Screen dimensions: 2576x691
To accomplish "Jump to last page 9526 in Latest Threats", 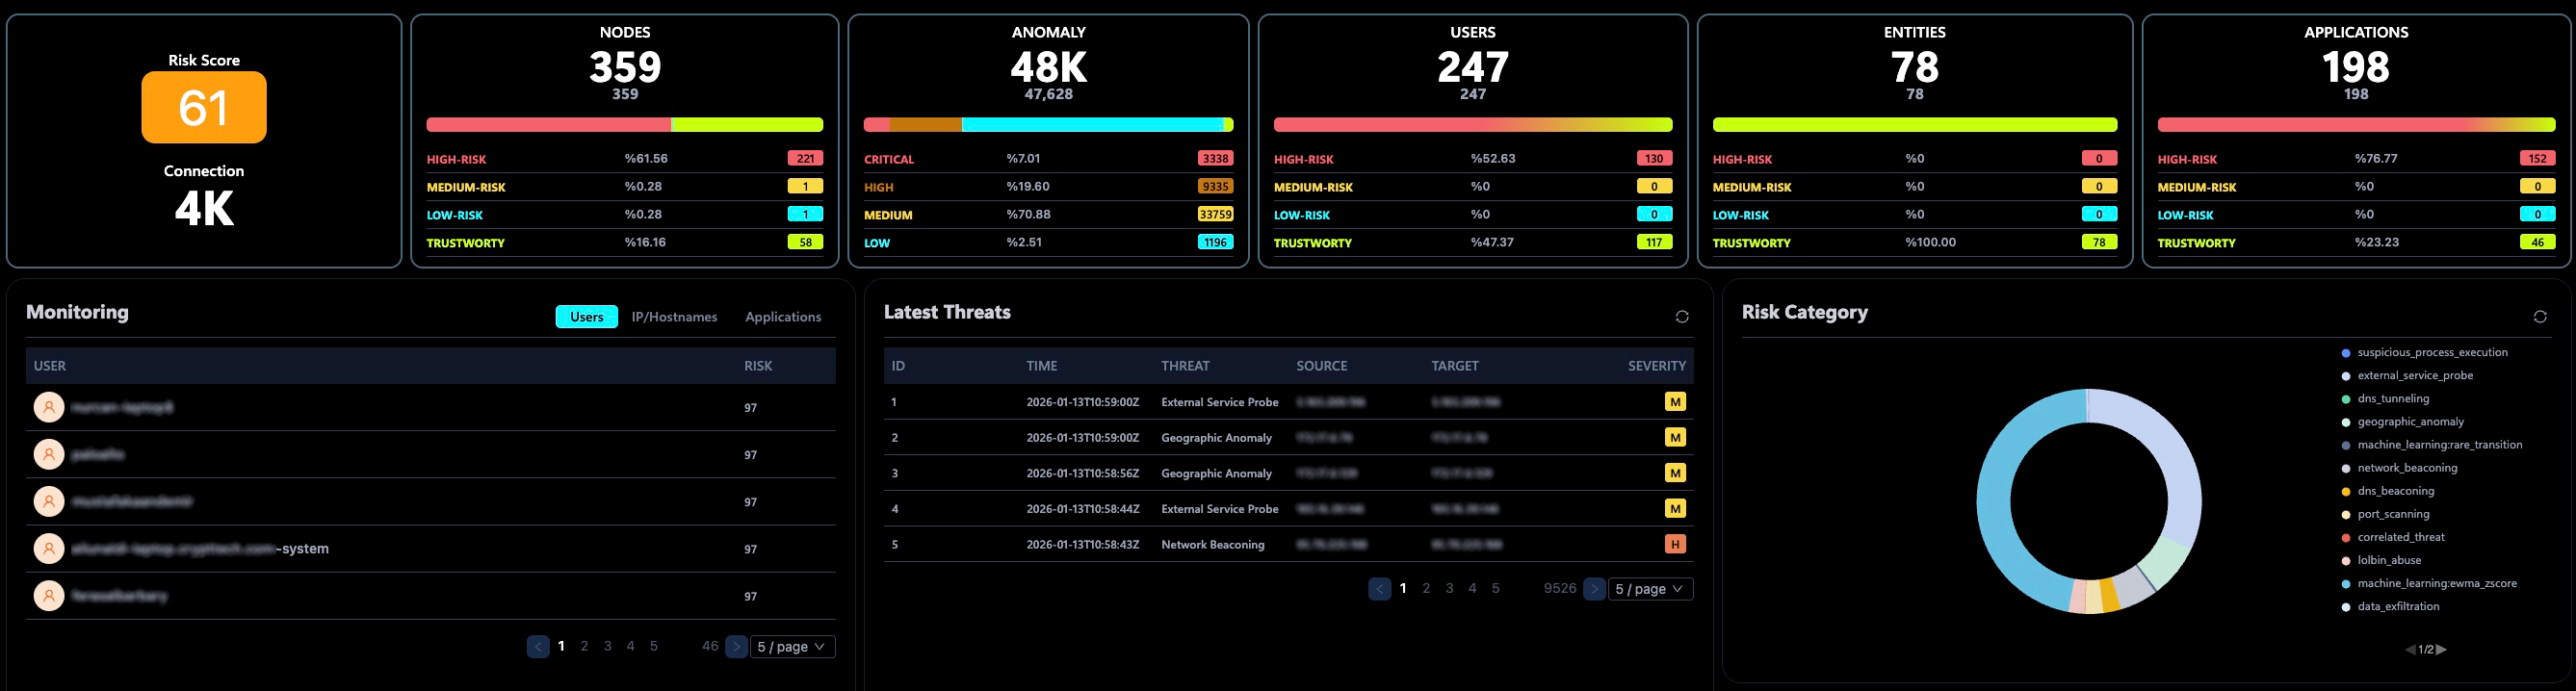I will tap(1560, 589).
